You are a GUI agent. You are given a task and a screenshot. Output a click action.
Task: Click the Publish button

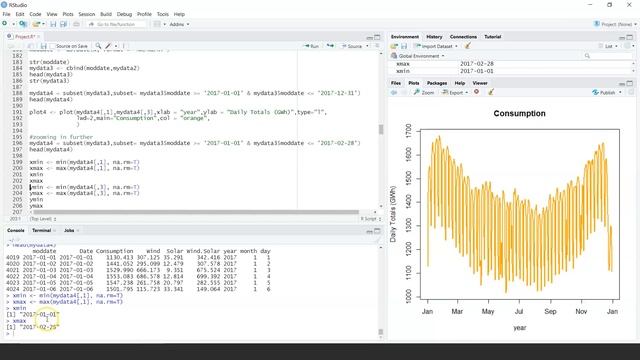coord(604,93)
